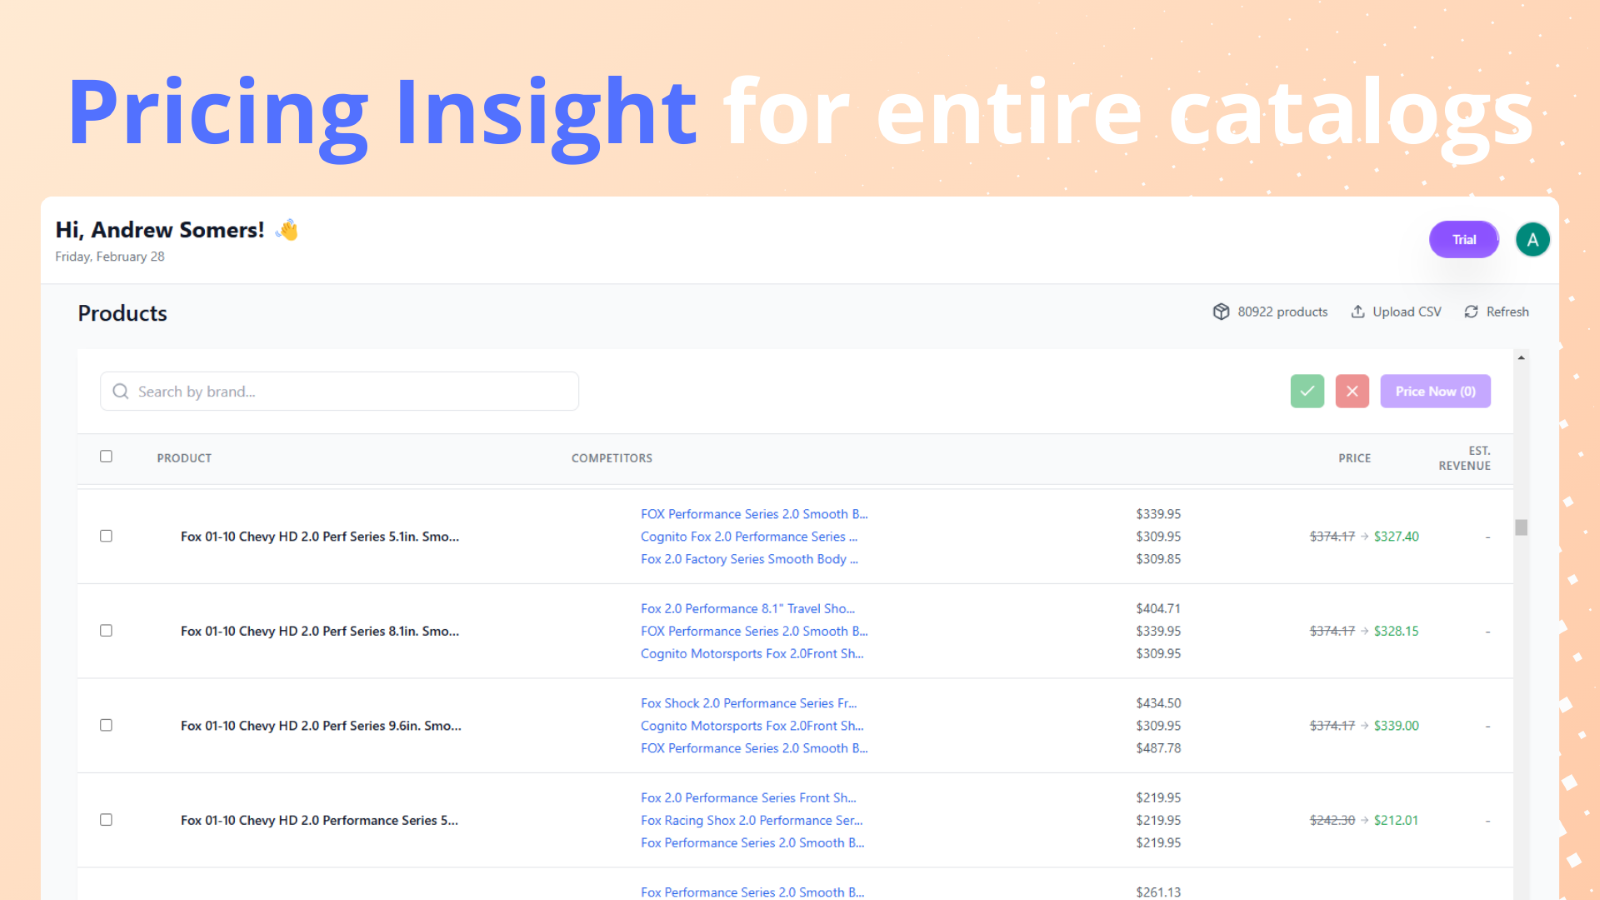Click the new price $339.00
Viewport: 1600px width, 900px height.
1396,726
